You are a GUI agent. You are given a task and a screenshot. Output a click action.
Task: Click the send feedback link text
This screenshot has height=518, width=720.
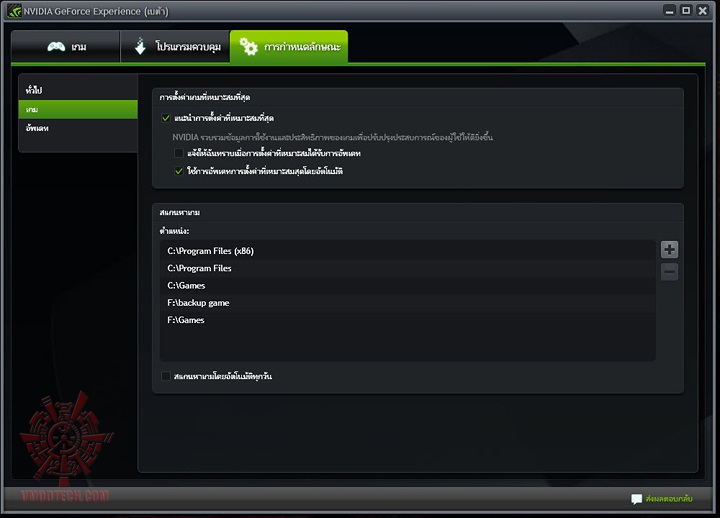[x=669, y=499]
